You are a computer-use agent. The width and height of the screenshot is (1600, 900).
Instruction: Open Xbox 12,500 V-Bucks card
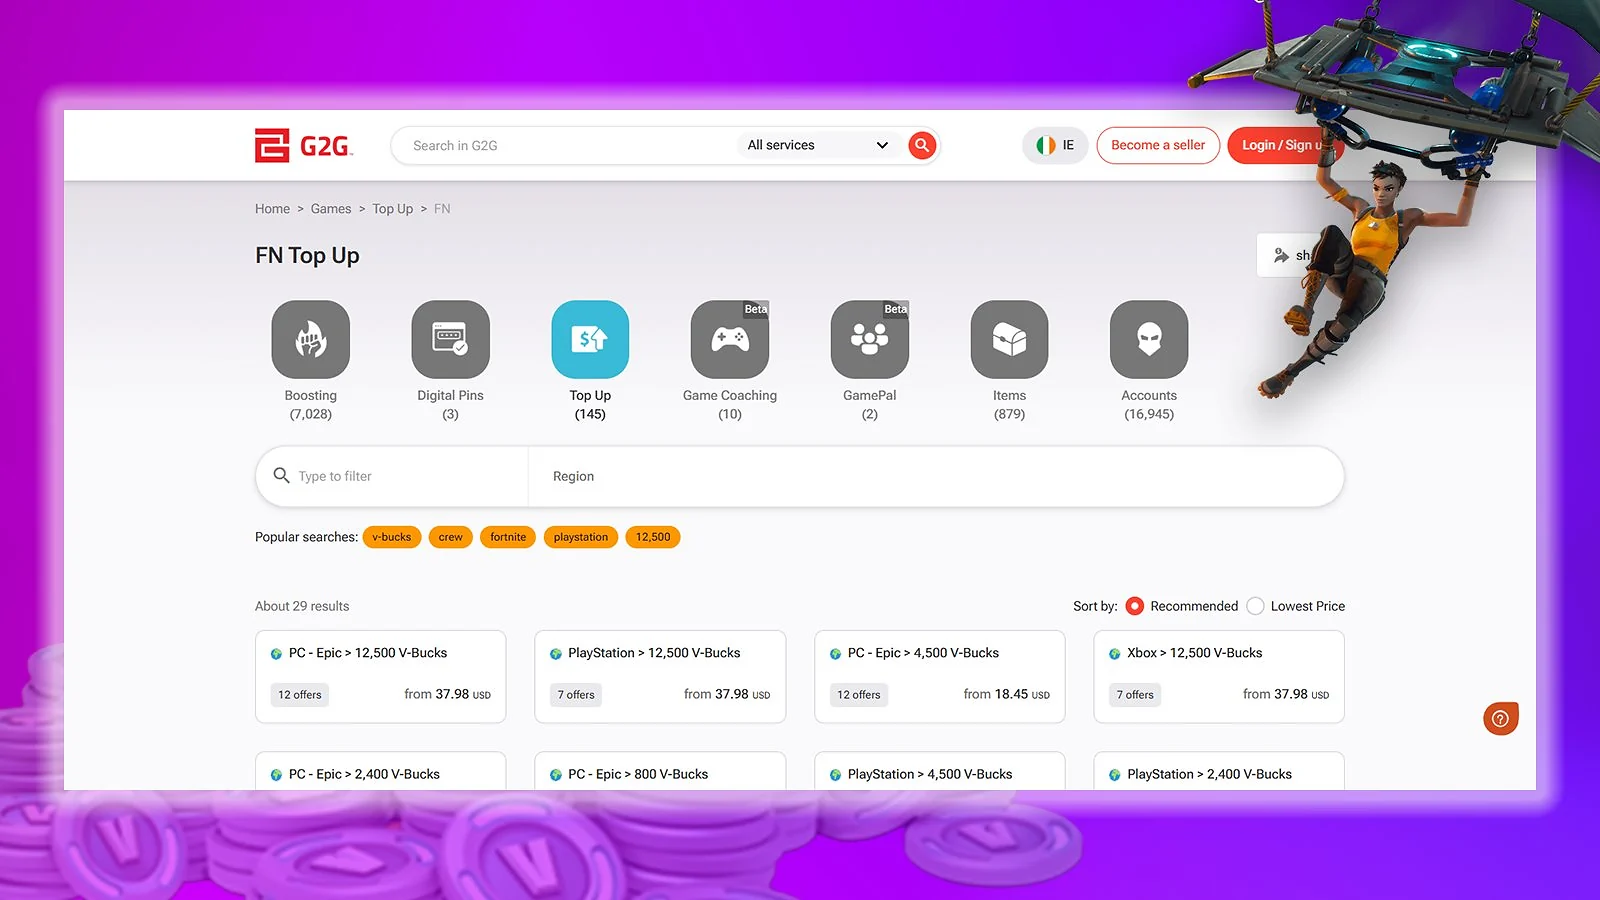tap(1219, 676)
